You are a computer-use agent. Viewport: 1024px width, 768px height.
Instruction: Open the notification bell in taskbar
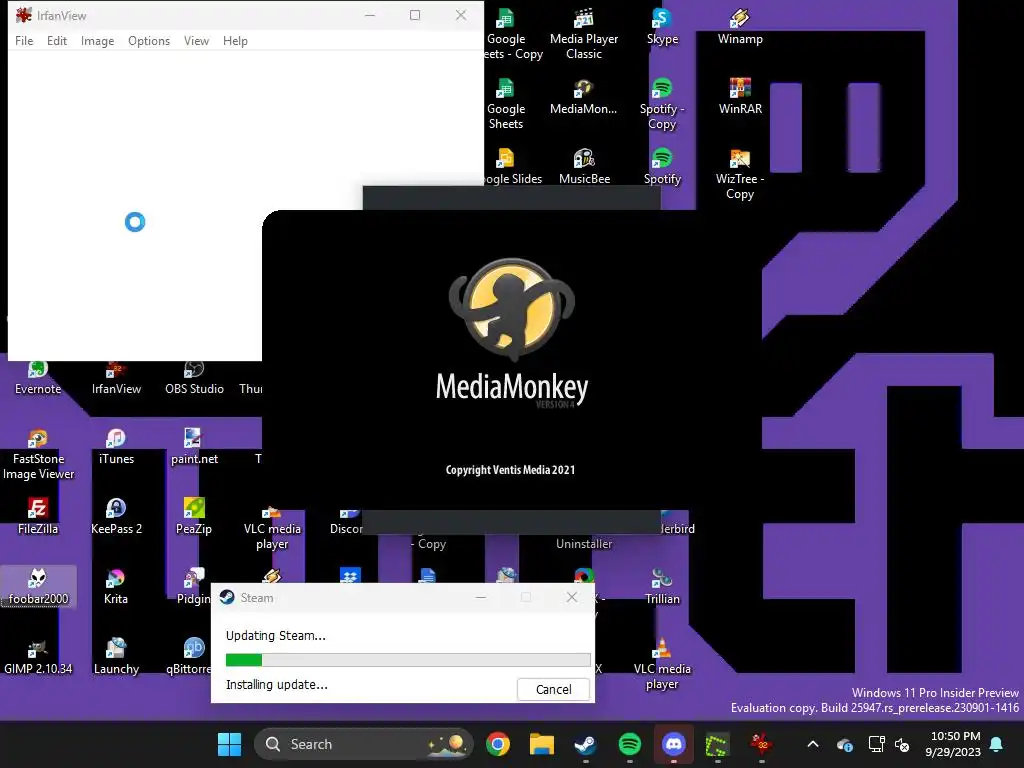(x=996, y=744)
